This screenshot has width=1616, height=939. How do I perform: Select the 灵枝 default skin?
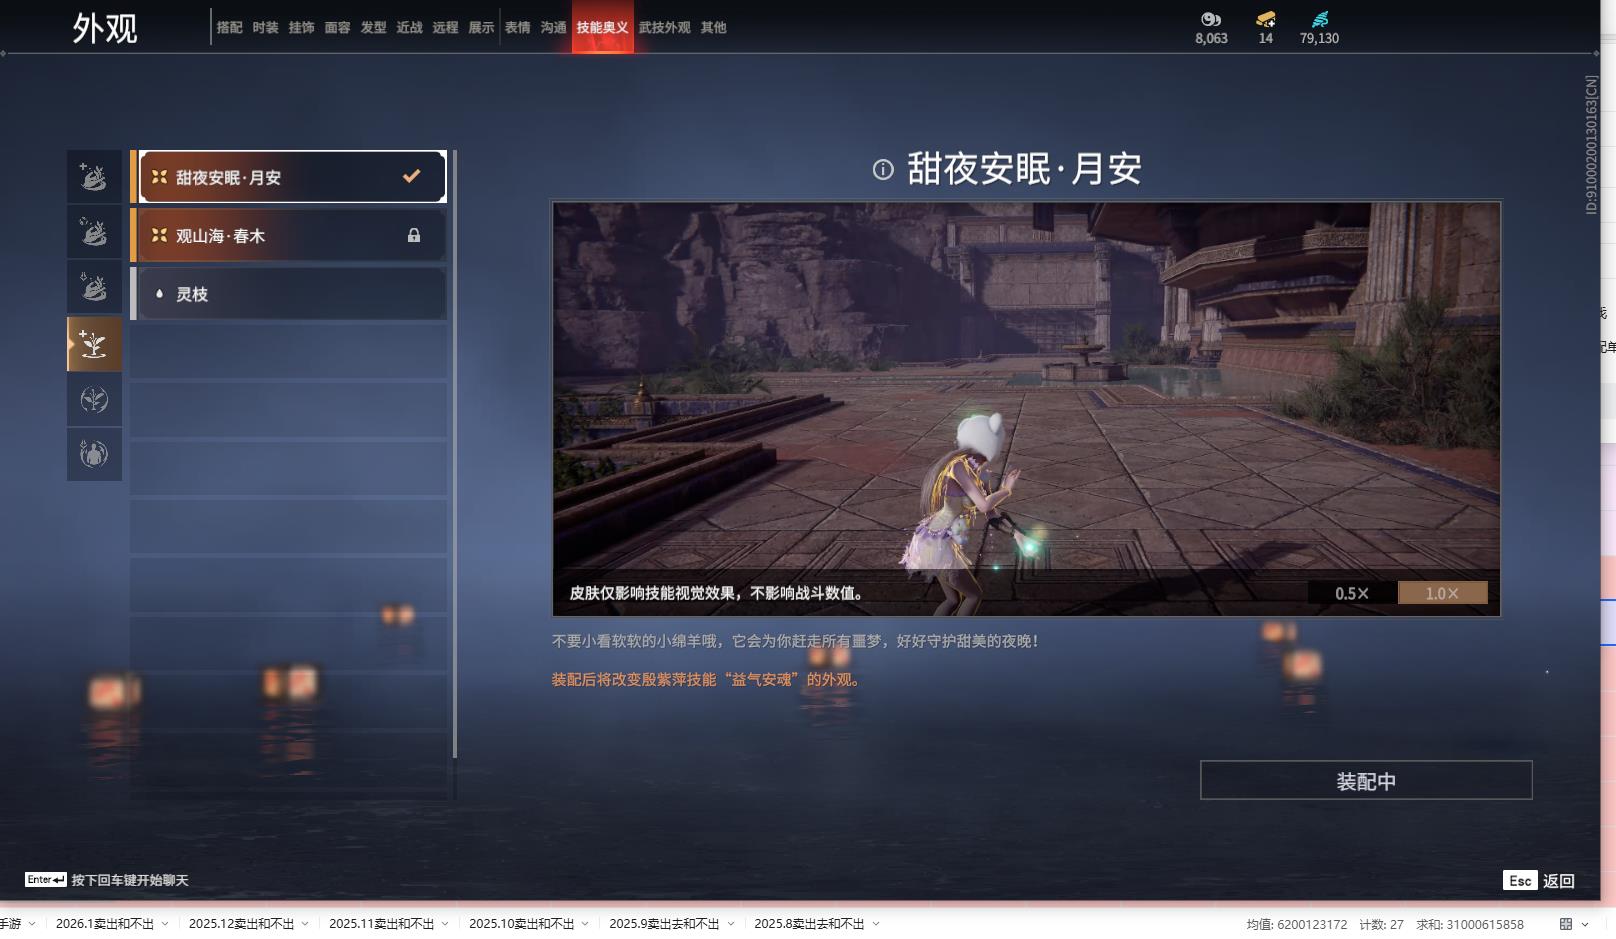[289, 294]
